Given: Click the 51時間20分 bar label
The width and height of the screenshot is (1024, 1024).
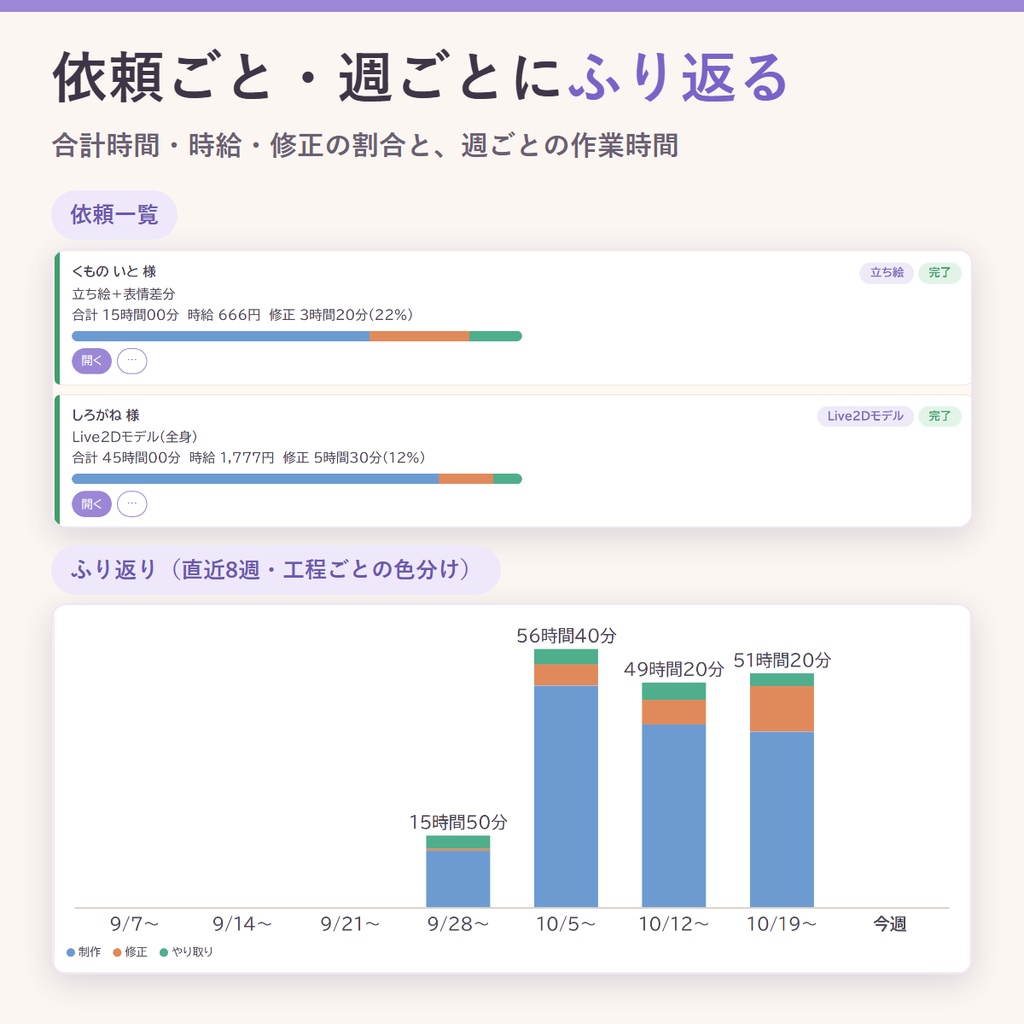Looking at the screenshot, I should (x=782, y=660).
